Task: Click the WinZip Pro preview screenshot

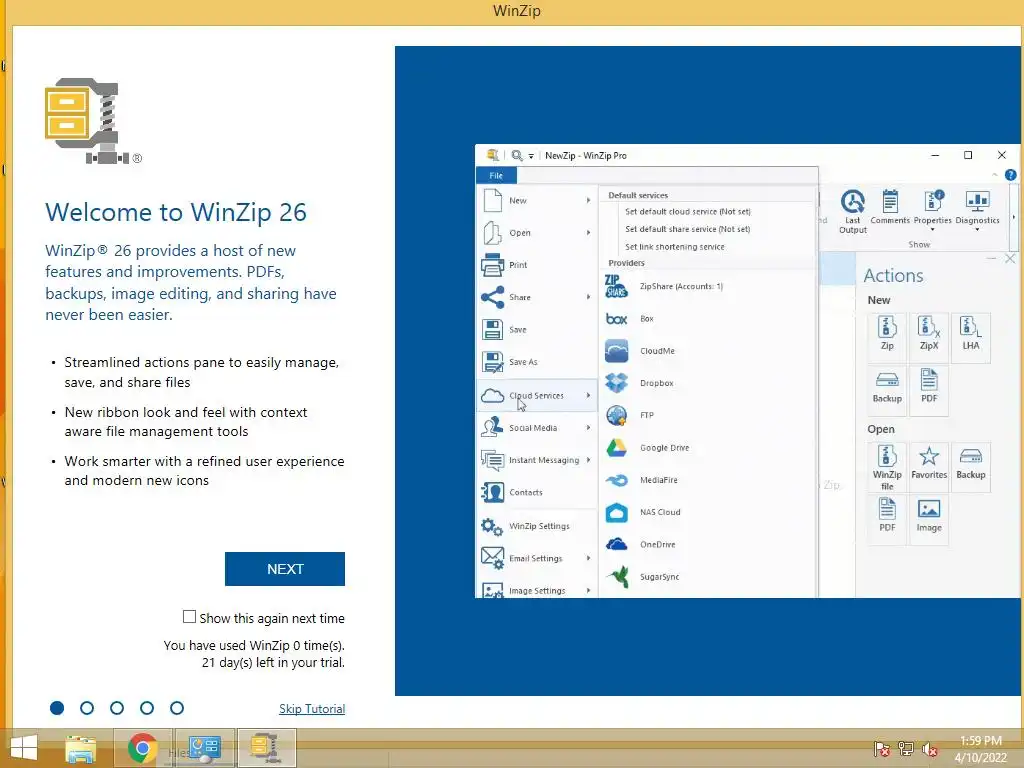Action: pyautogui.click(x=747, y=370)
